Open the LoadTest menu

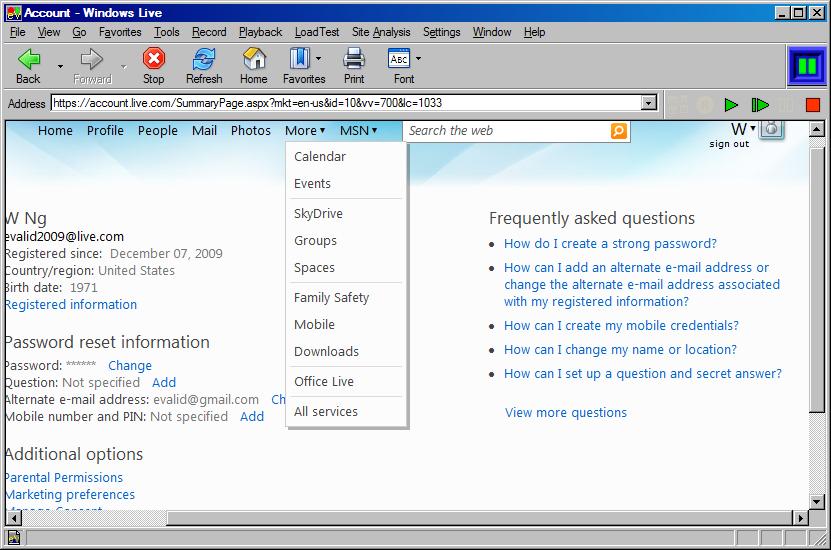(x=316, y=32)
